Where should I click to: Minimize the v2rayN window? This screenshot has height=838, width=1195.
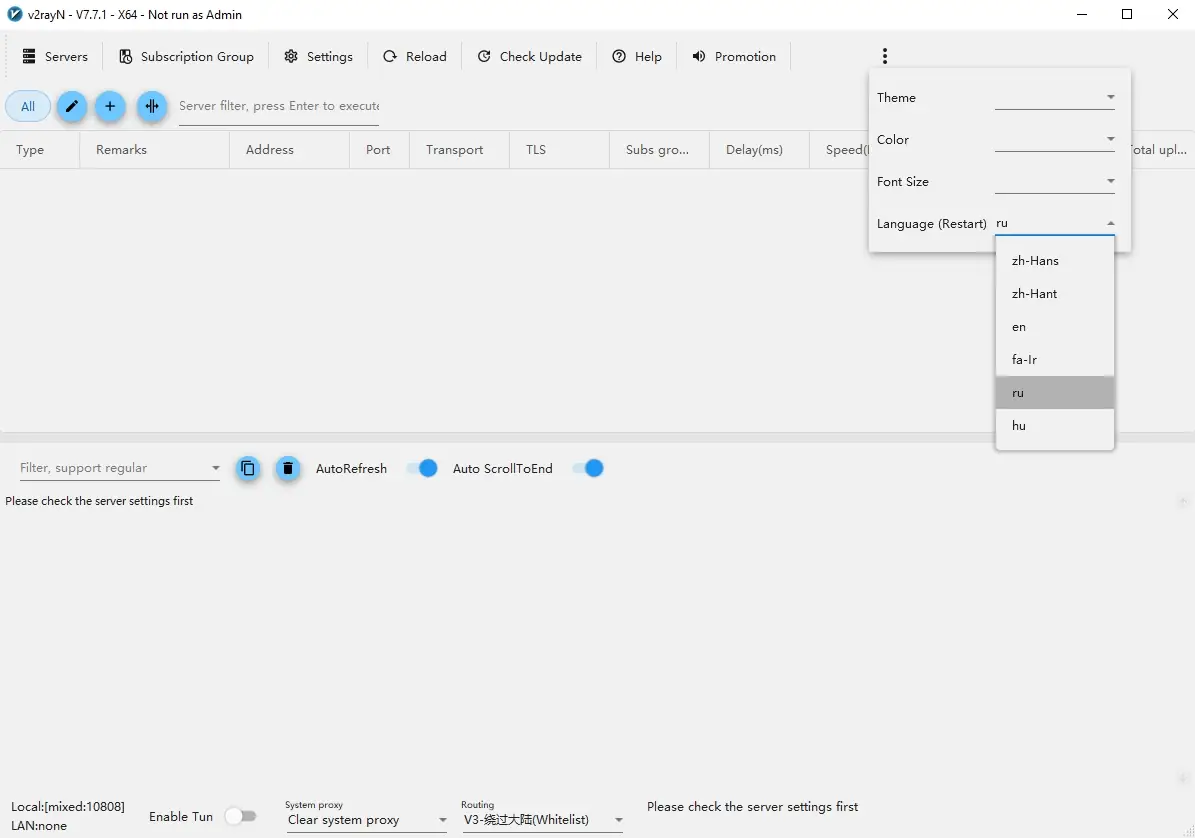click(1081, 14)
